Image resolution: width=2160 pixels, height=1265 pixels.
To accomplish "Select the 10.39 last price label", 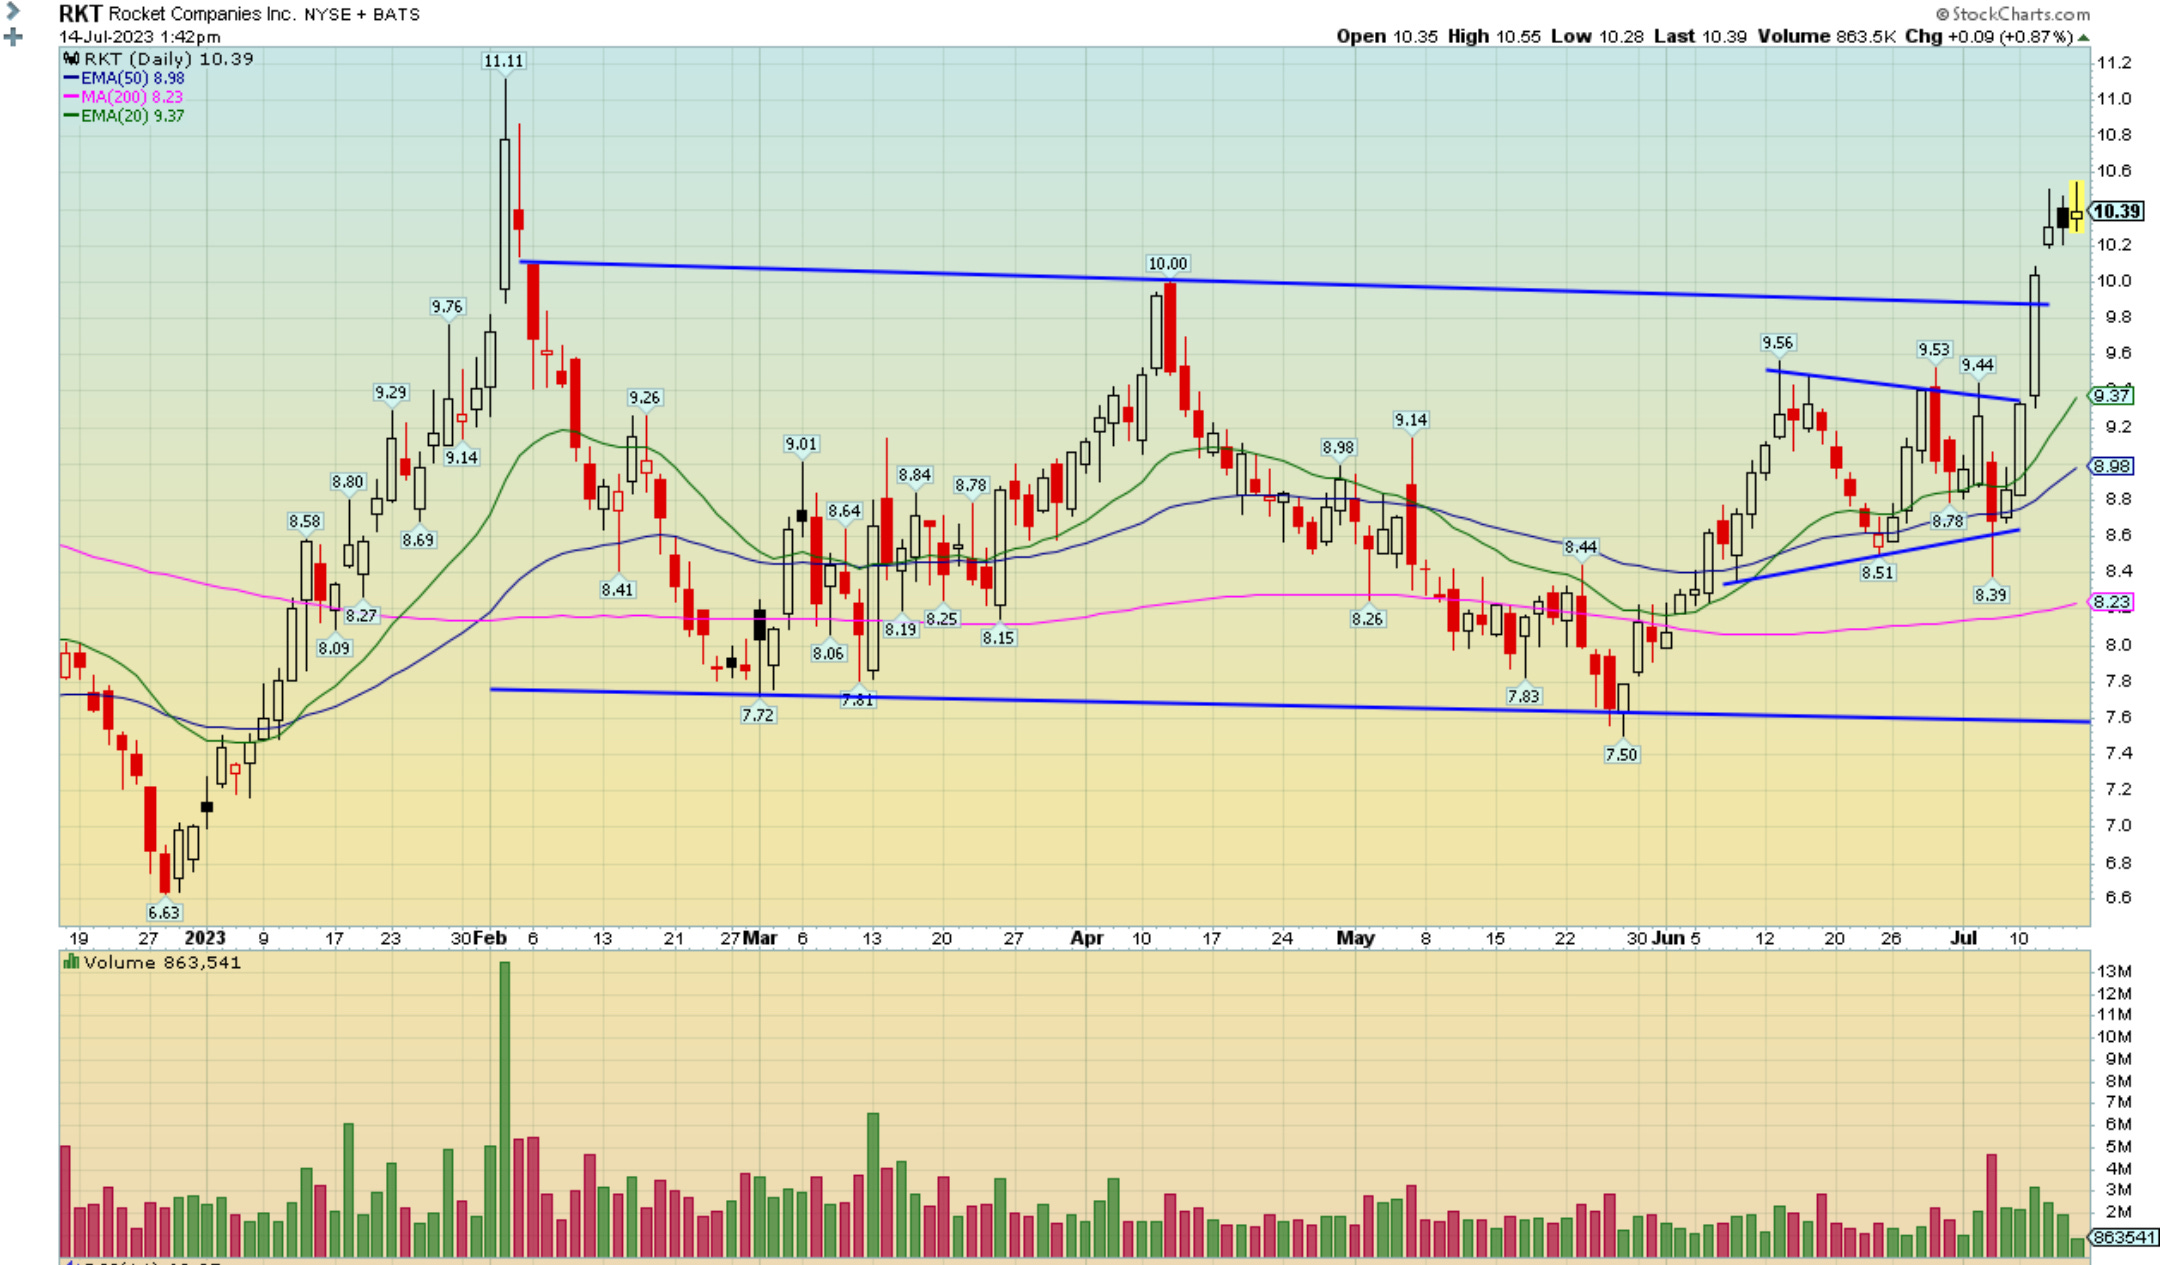I will [x=2118, y=211].
